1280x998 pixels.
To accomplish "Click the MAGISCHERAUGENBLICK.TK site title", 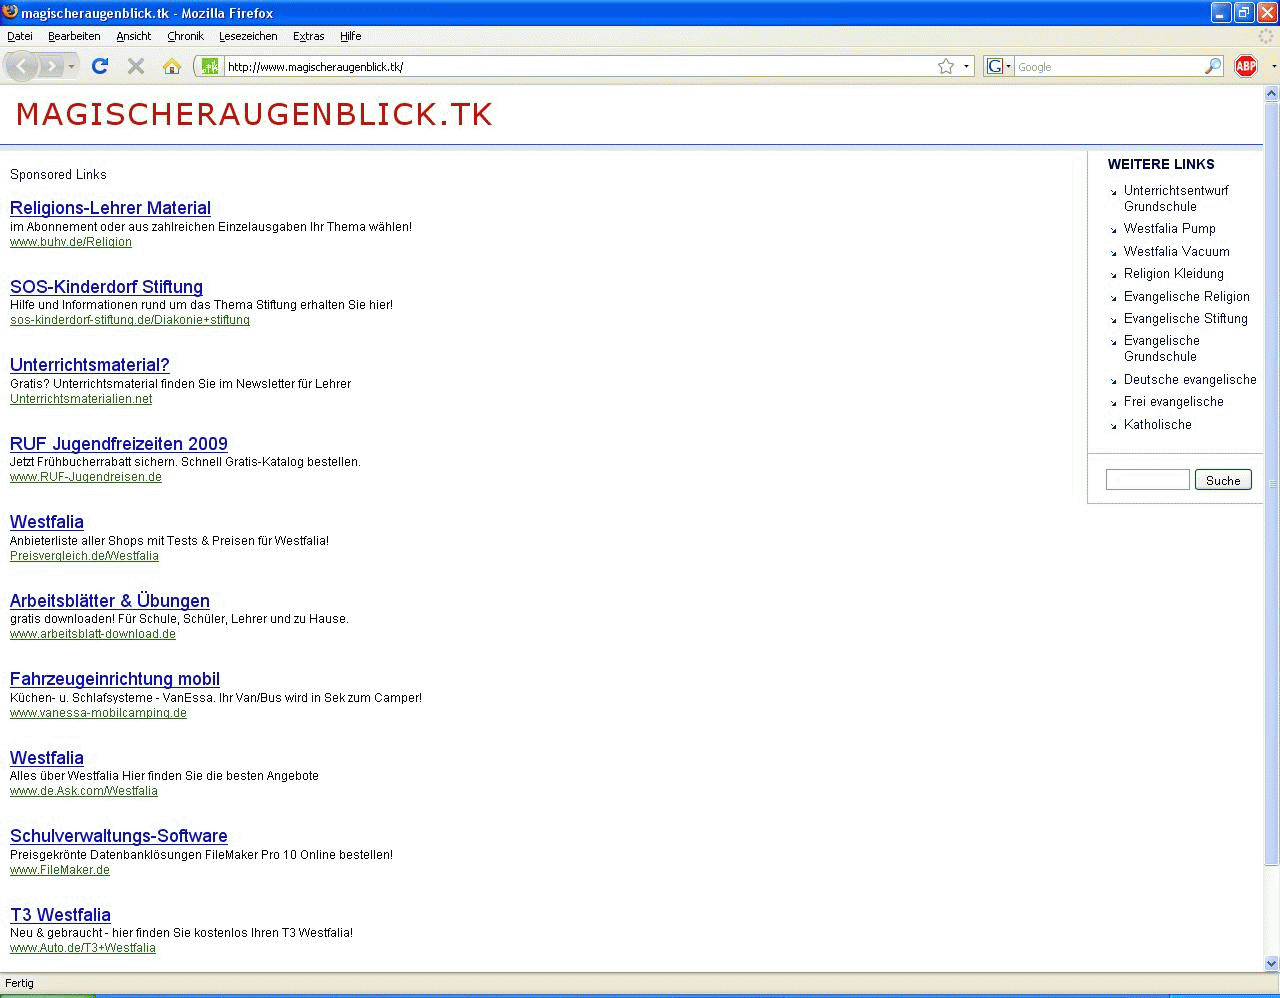I will (254, 114).
